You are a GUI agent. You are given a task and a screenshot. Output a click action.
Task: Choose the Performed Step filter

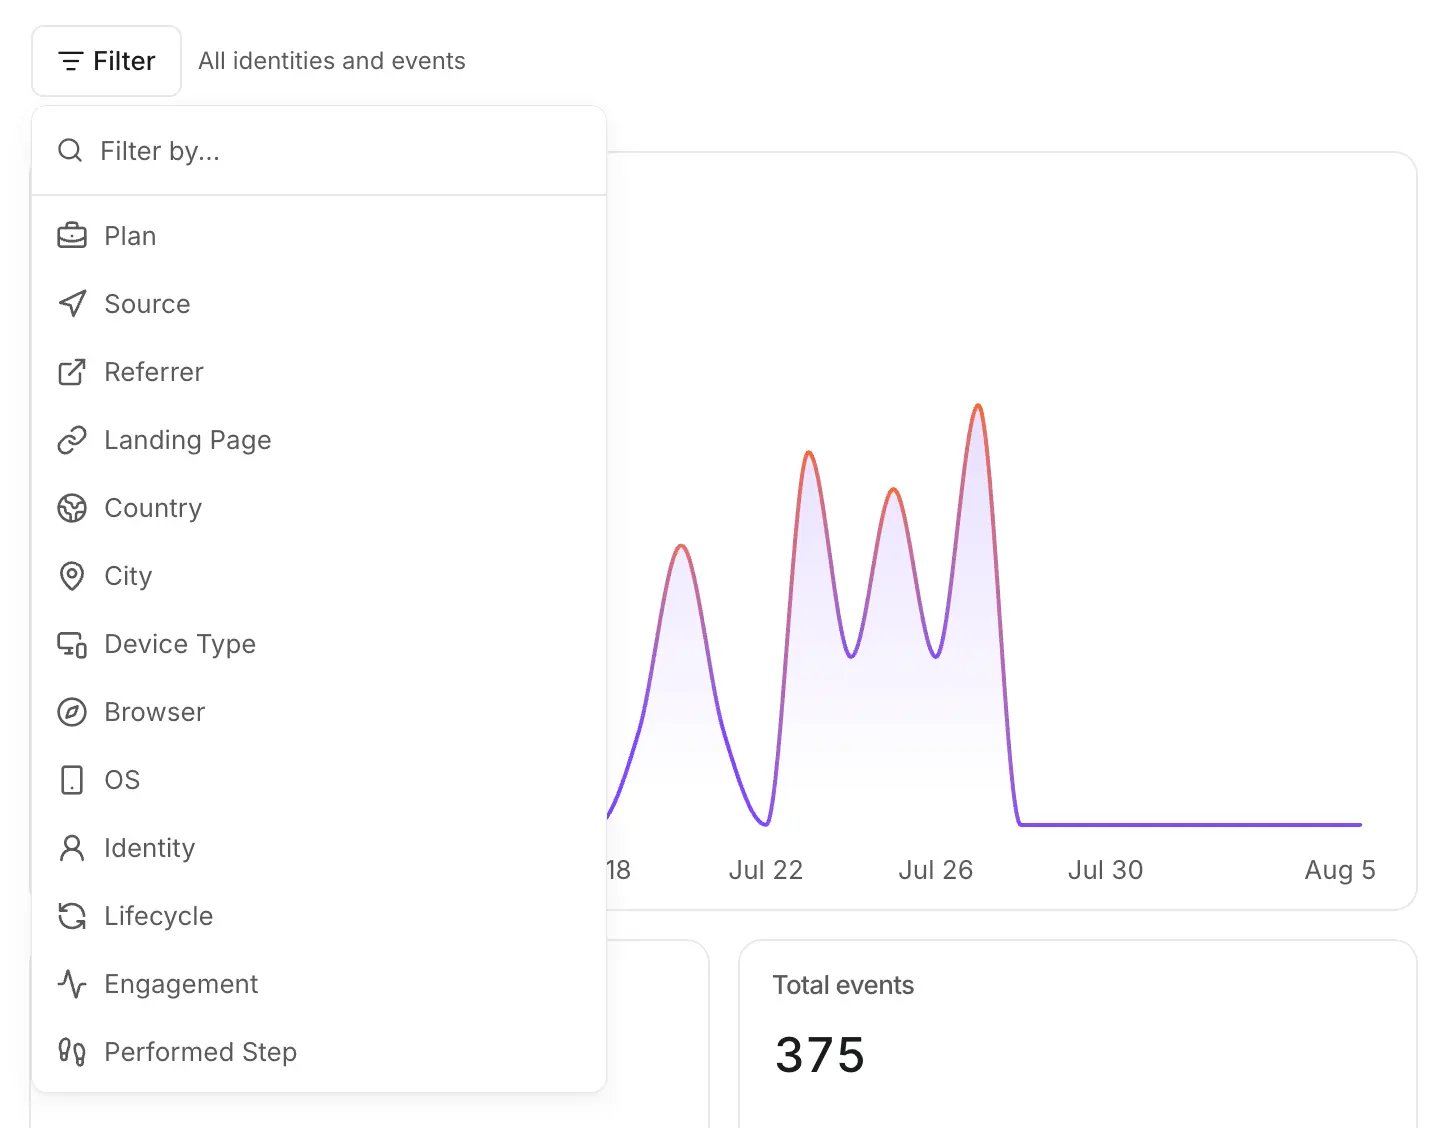tap(319, 1052)
